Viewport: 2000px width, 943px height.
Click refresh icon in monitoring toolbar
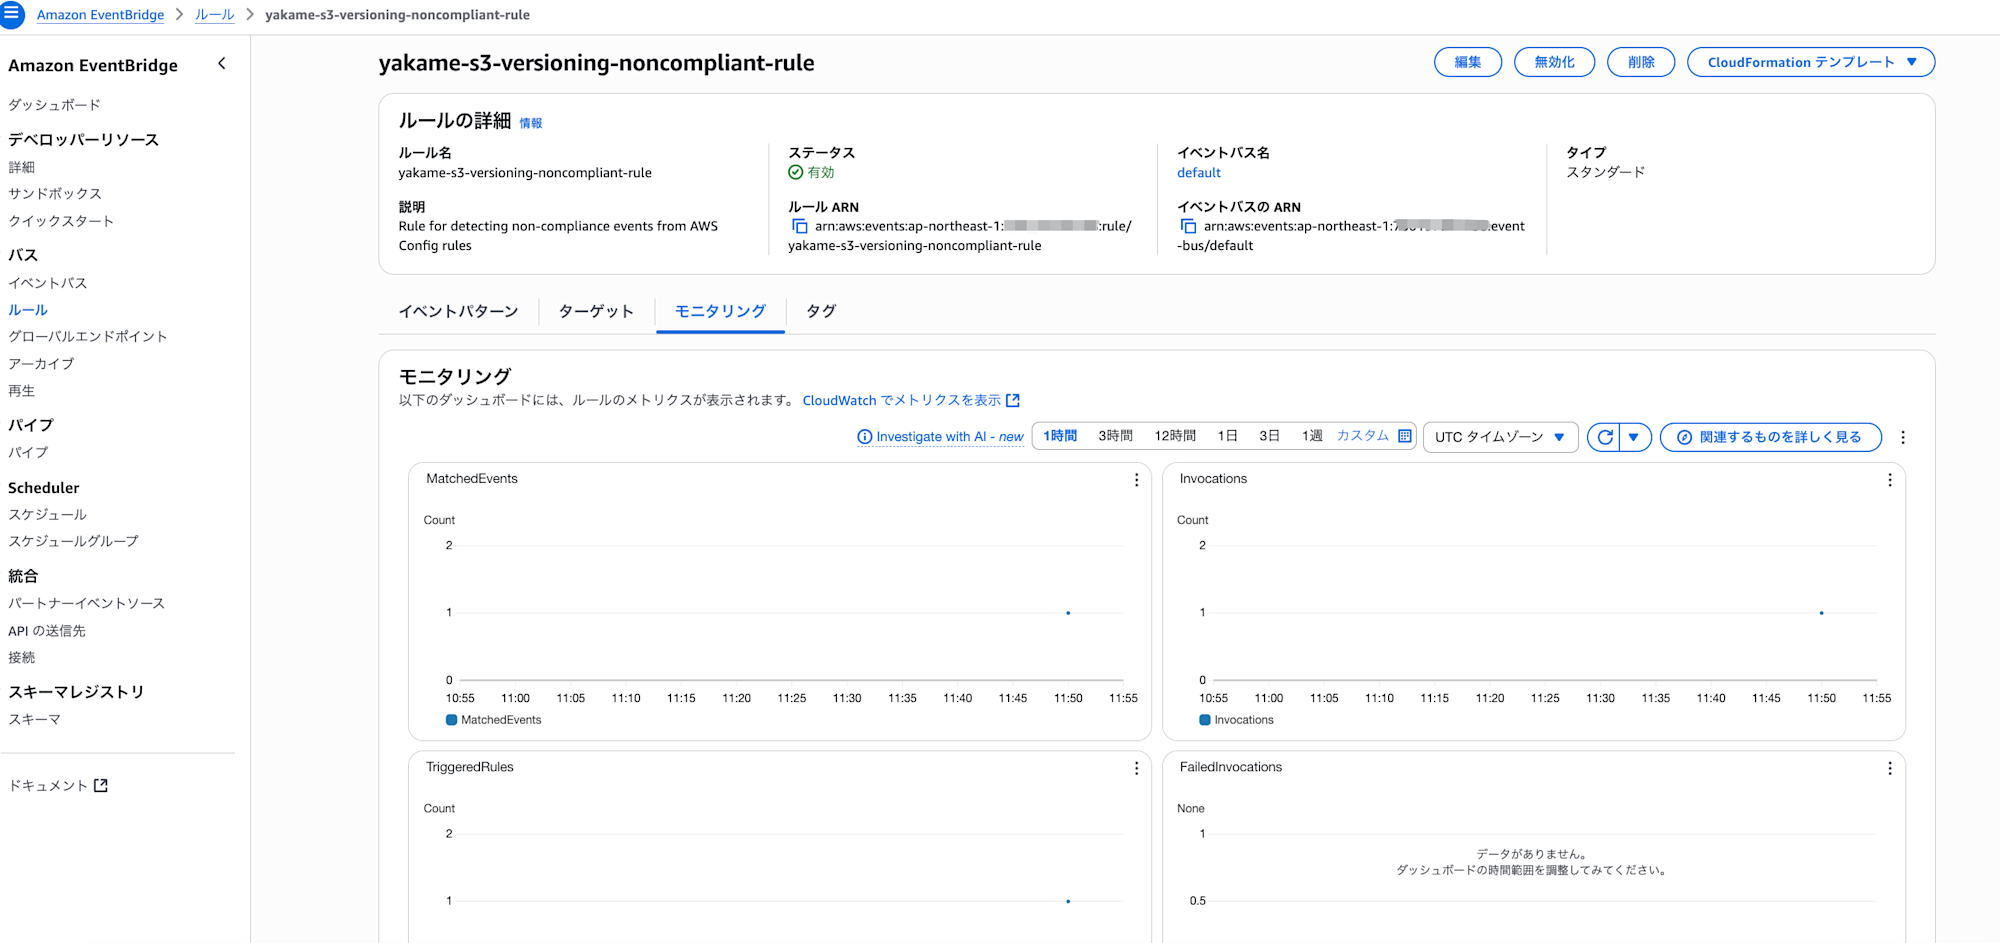(x=1604, y=437)
